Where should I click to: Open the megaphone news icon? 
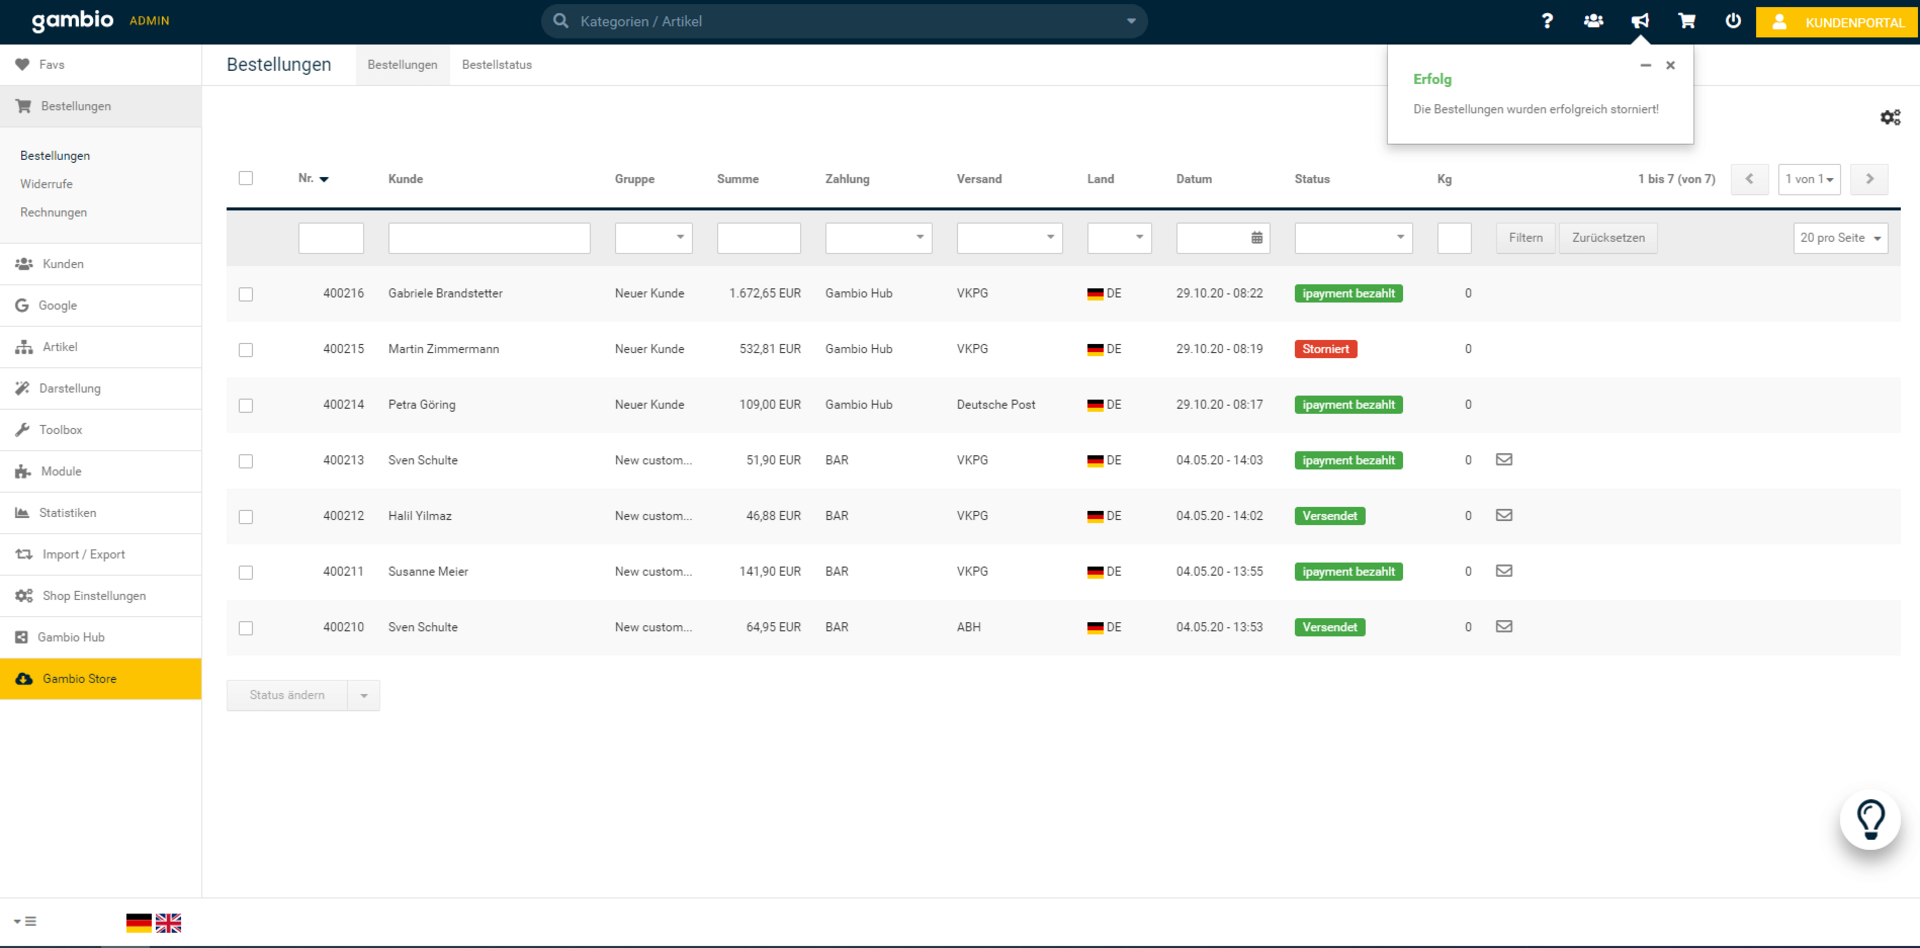click(1640, 21)
